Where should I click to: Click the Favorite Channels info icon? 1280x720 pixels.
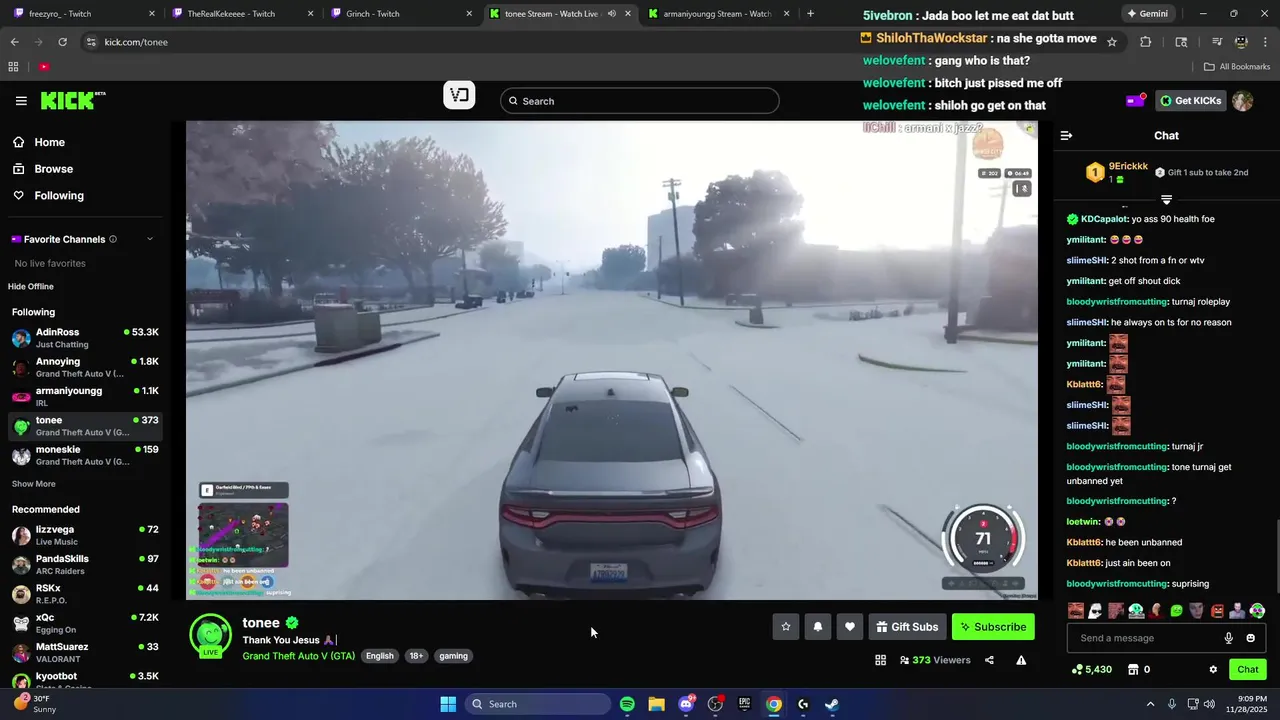tap(113, 239)
